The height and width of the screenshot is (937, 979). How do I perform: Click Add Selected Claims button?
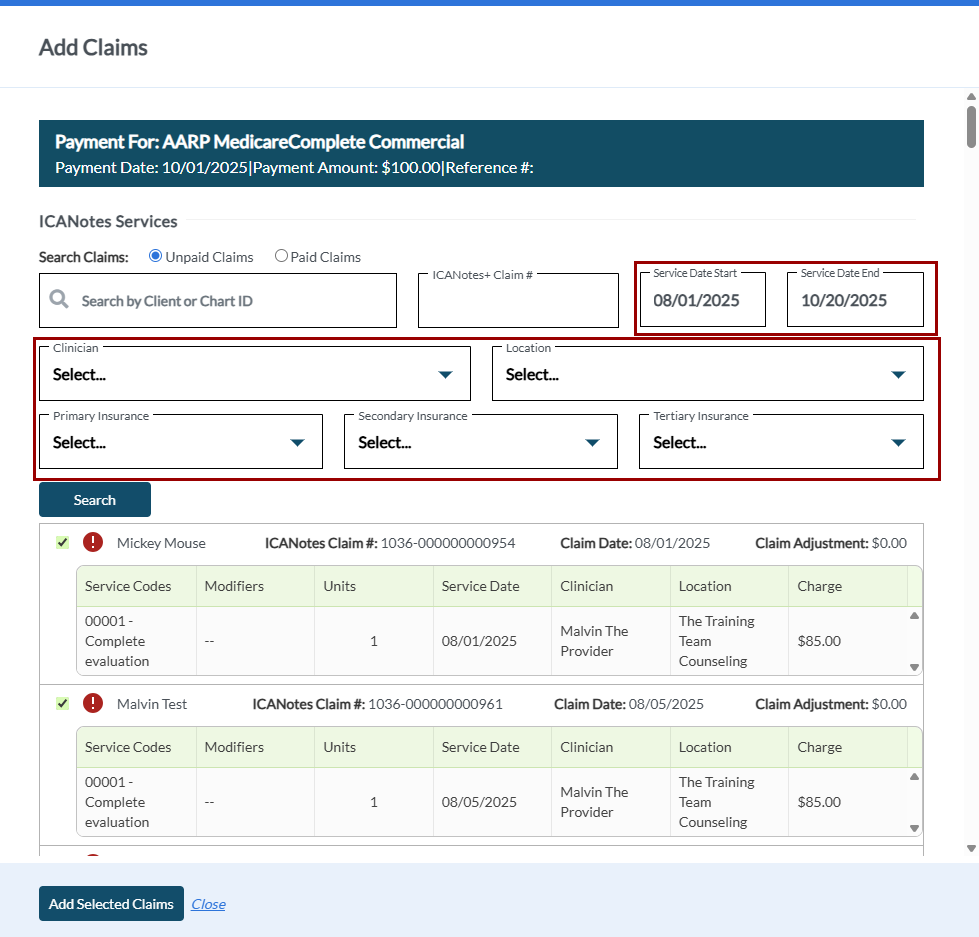tap(111, 904)
